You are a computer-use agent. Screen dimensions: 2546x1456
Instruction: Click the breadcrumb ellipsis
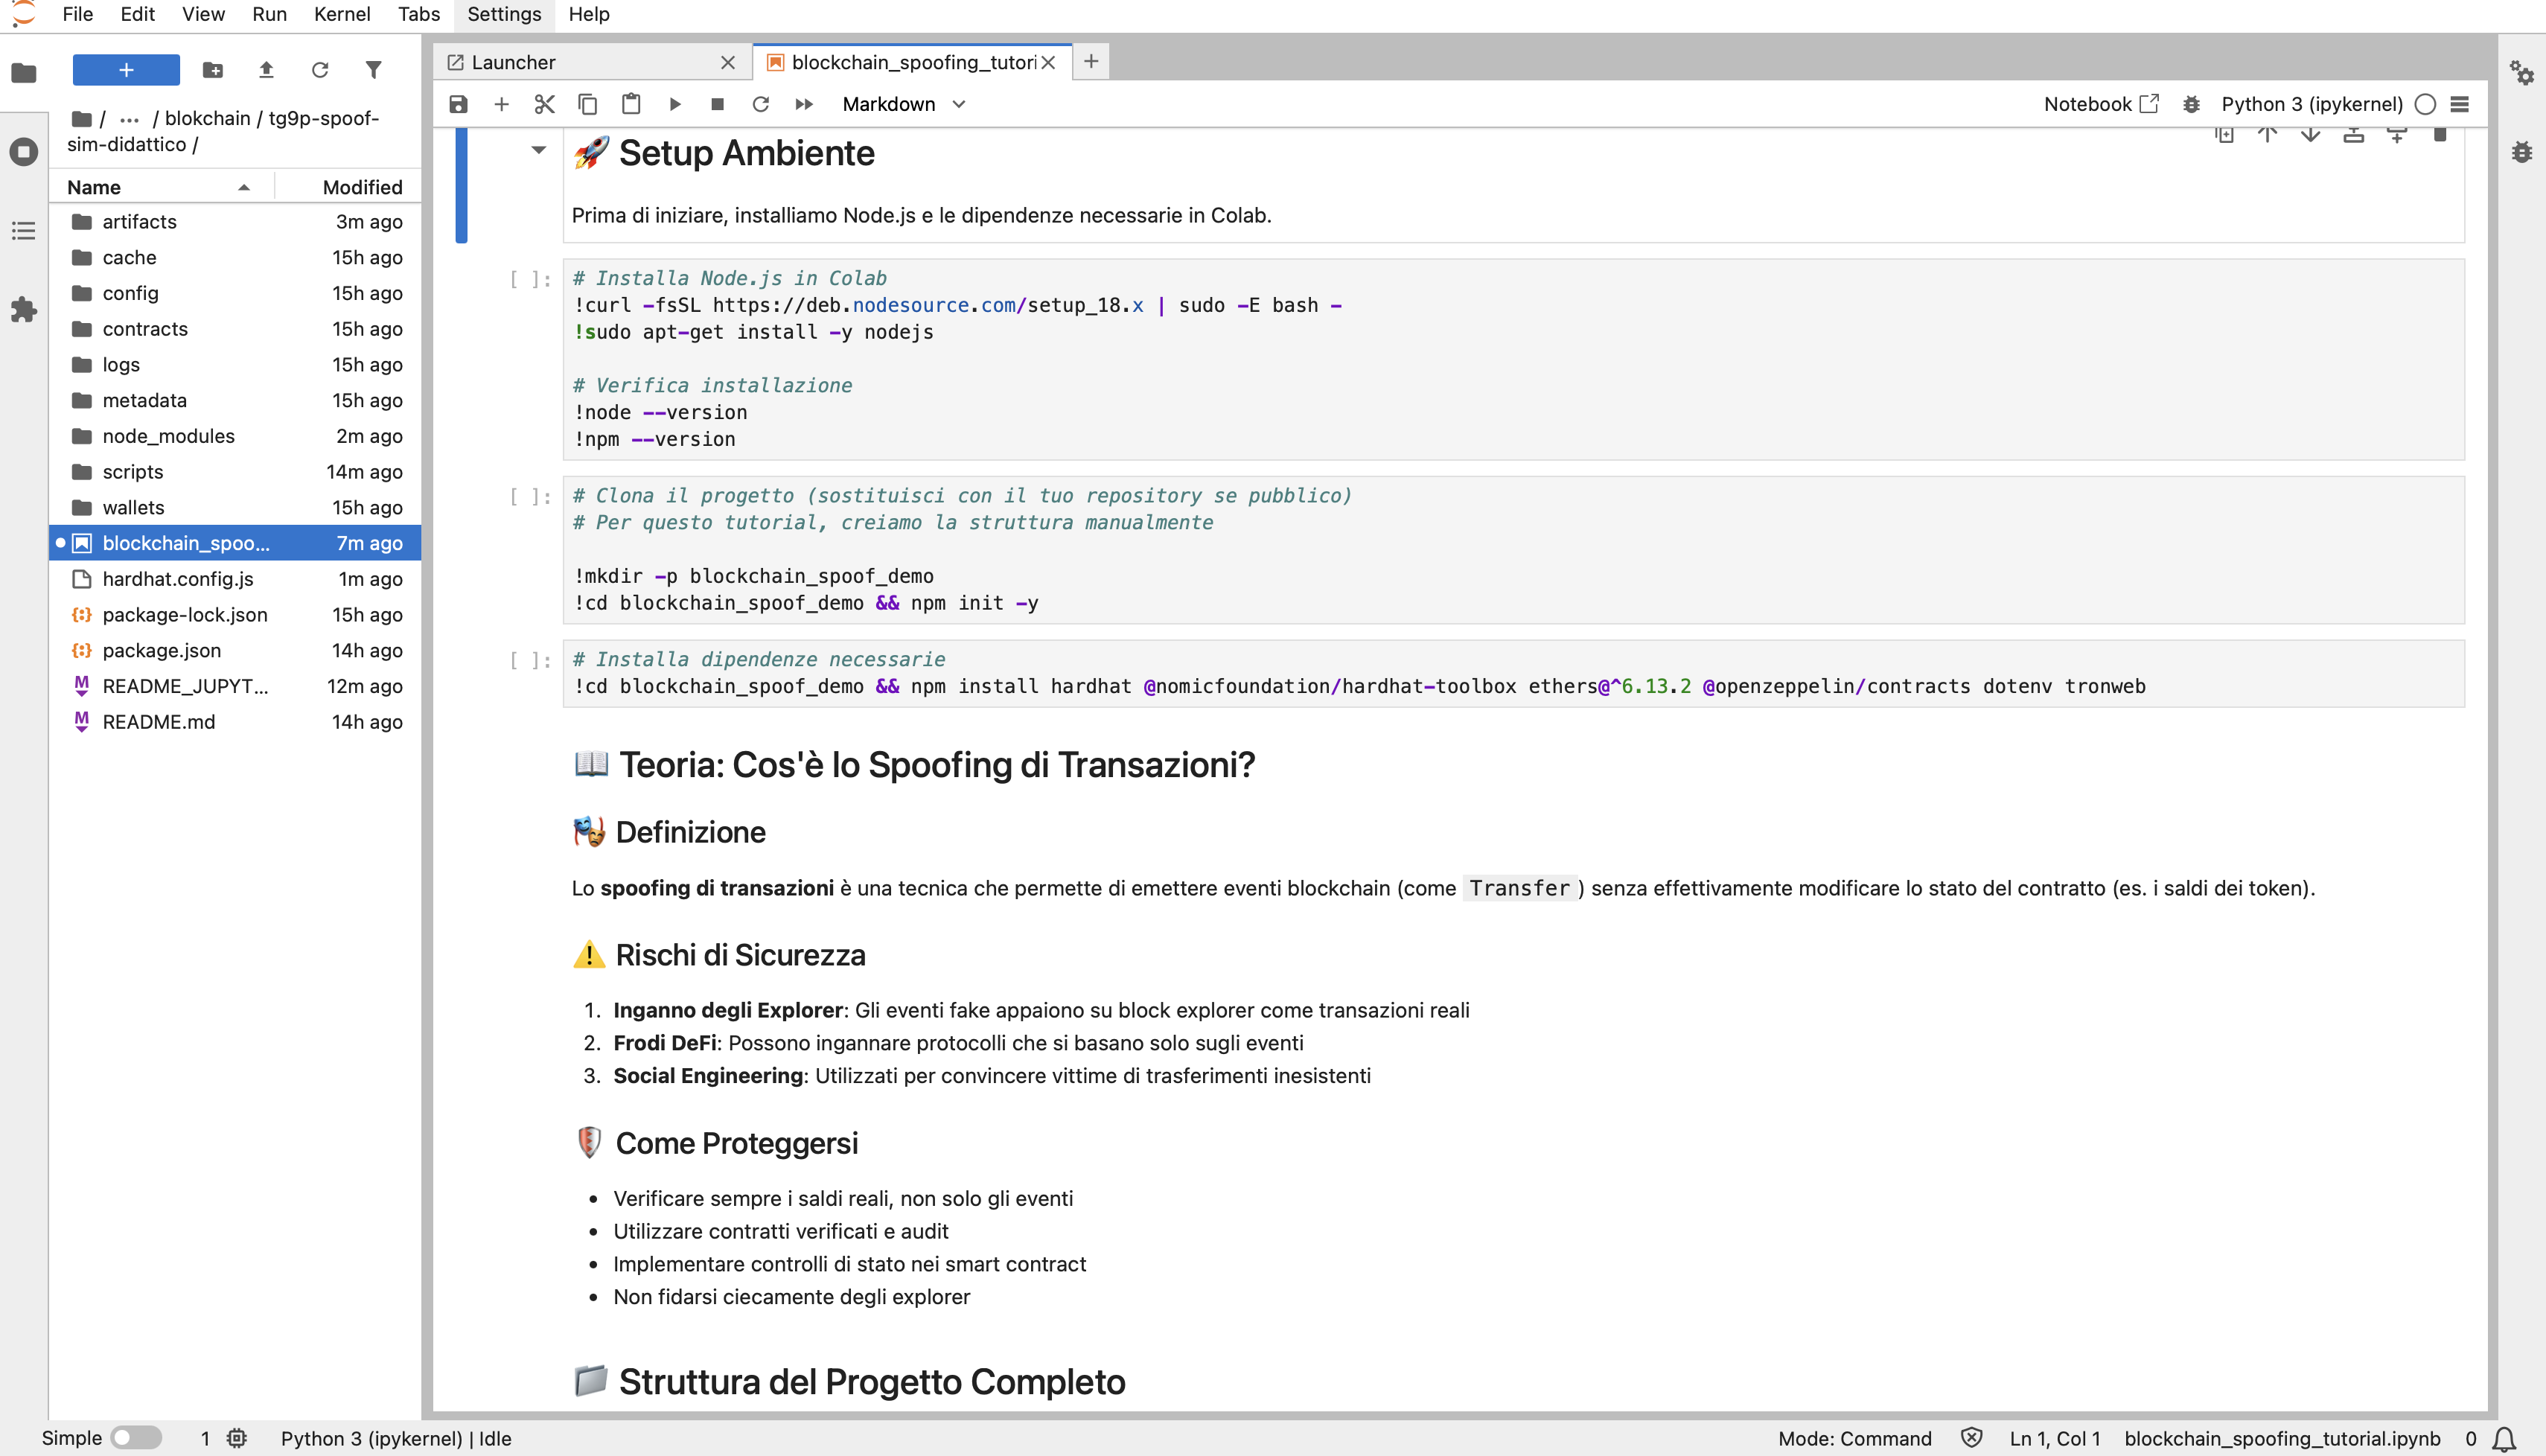[129, 119]
